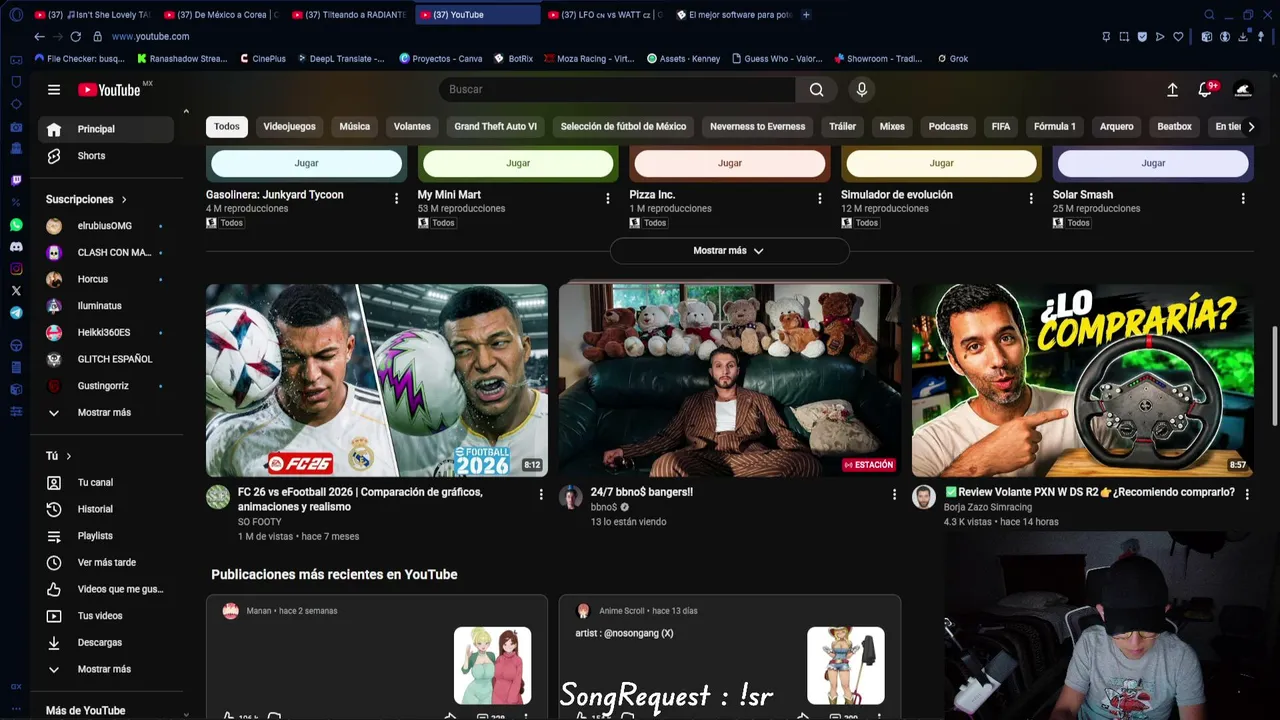Open Playlists in the sidebar
This screenshot has width=1280, height=720.
click(106, 537)
